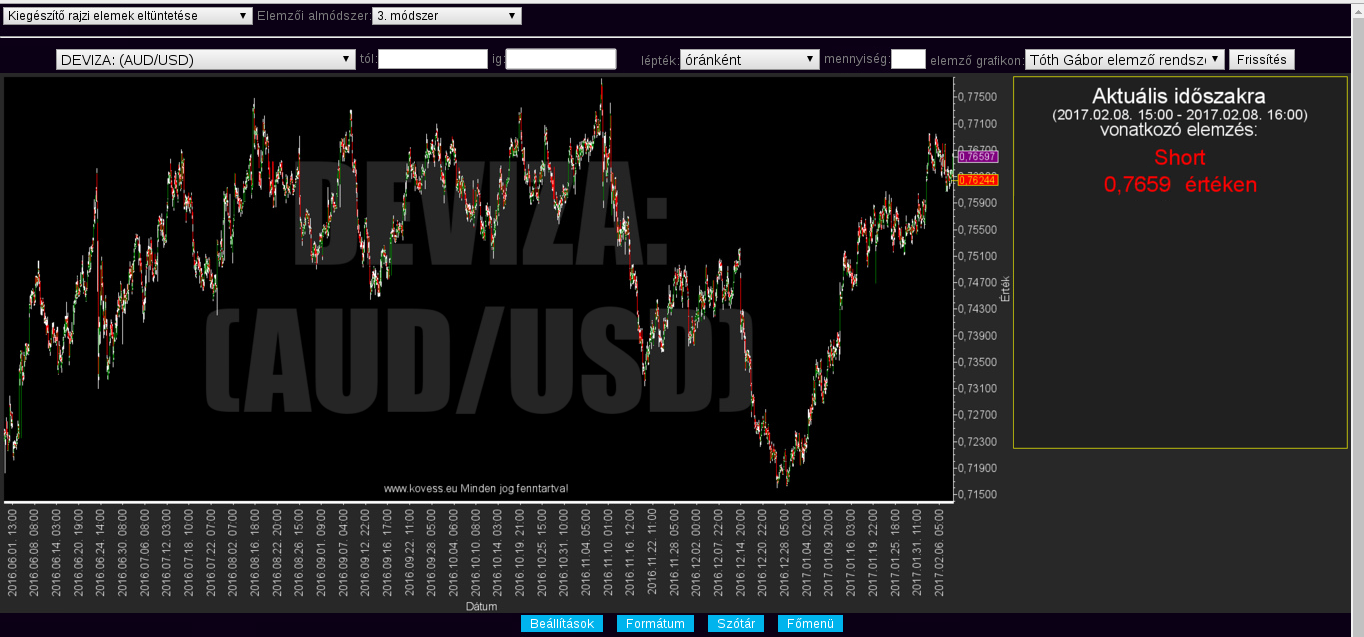Image resolution: width=1364 pixels, height=637 pixels.
Task: Return to Főmenü
Action: [810, 624]
